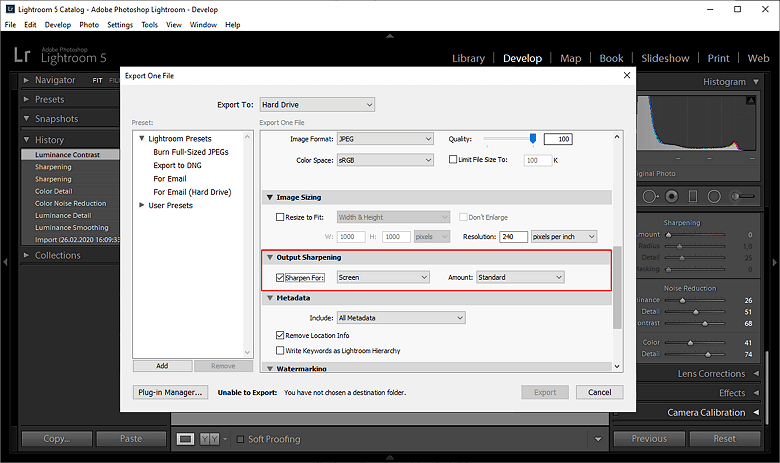780x463 pixels.
Task: Open the Sharpen For Screen dropdown
Action: [383, 278]
